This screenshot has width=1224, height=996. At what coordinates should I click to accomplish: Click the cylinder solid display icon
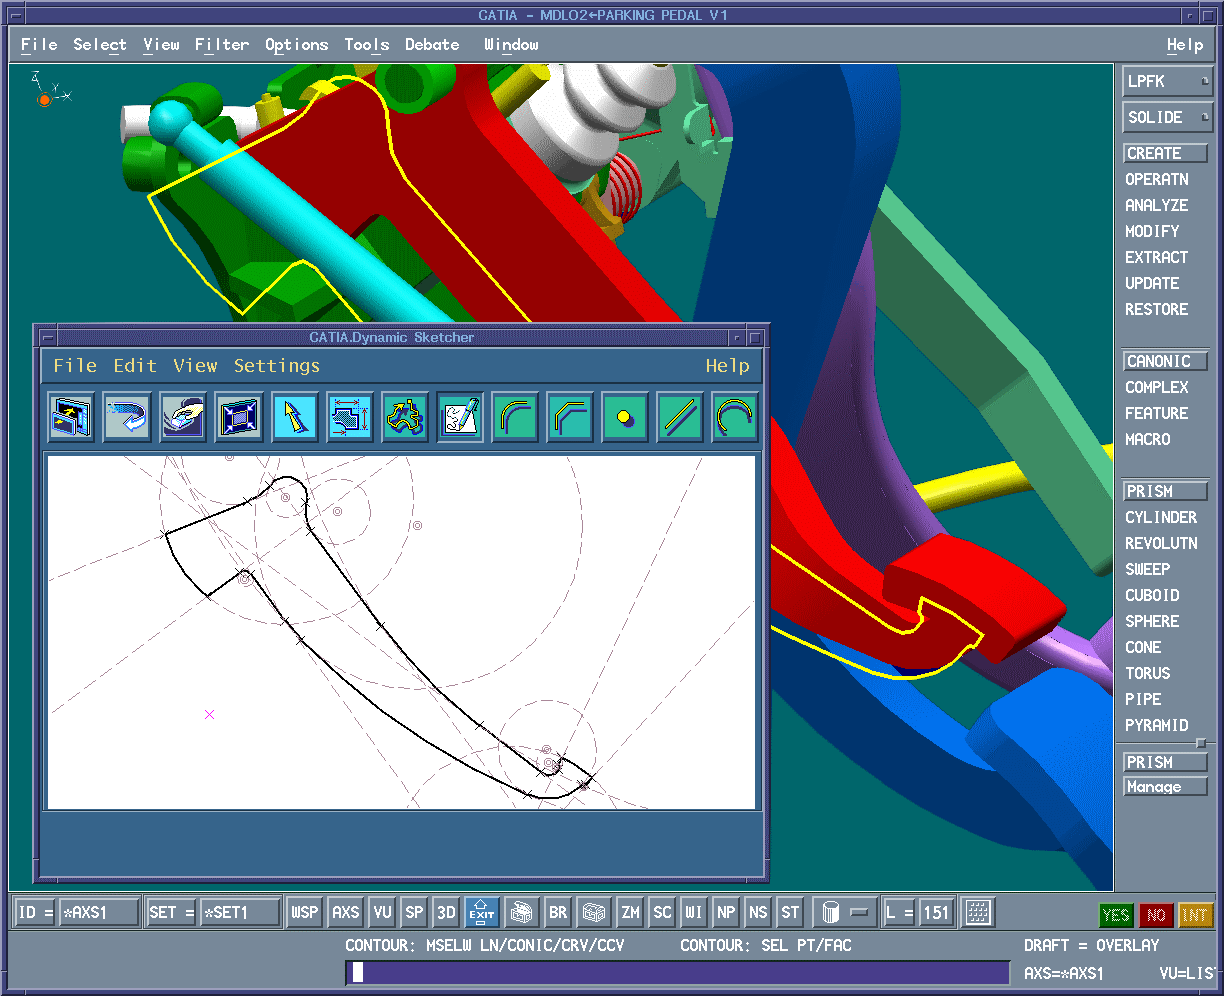(x=830, y=912)
